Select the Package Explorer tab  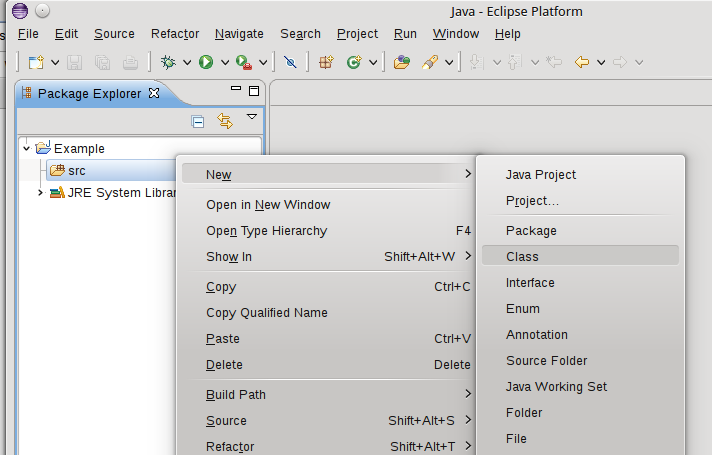(x=89, y=94)
